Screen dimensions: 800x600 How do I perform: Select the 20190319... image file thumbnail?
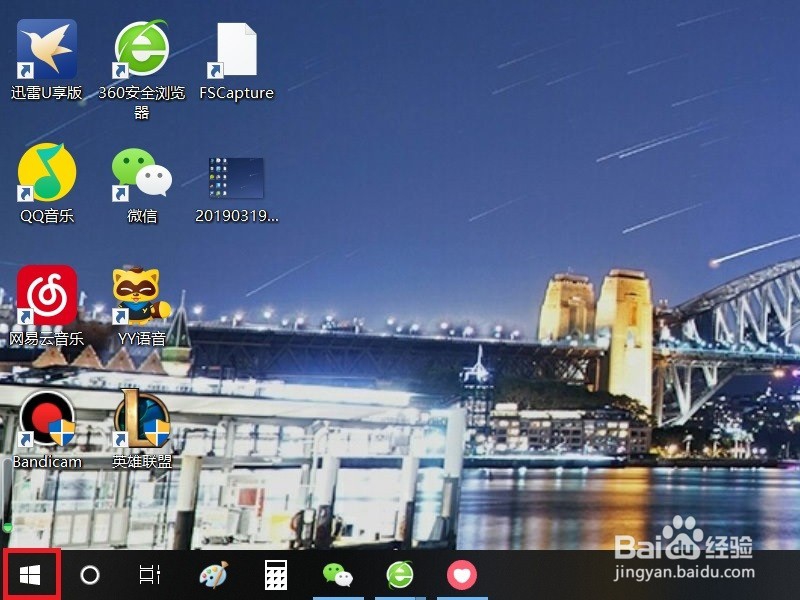(x=236, y=178)
